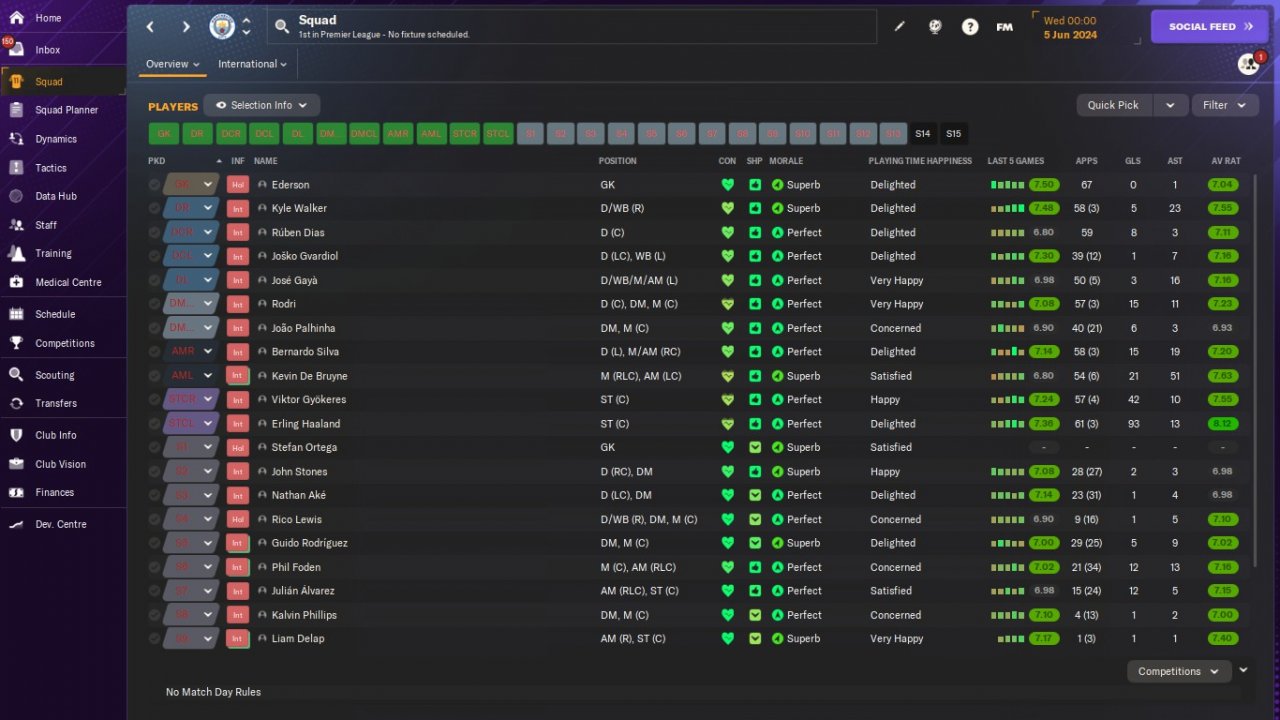This screenshot has width=1280, height=720.
Task: Tick the selection circle for Erling Haaland
Action: pos(154,424)
